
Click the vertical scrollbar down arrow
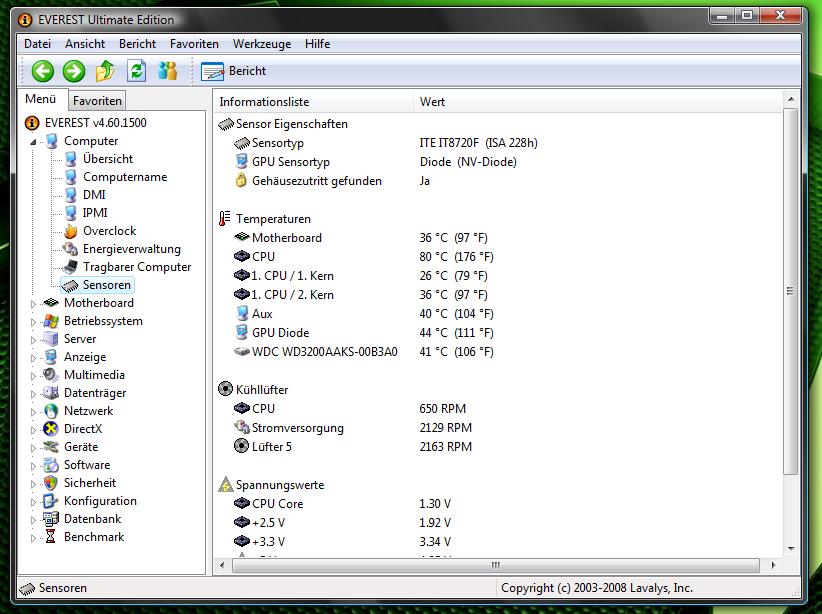[x=791, y=549]
